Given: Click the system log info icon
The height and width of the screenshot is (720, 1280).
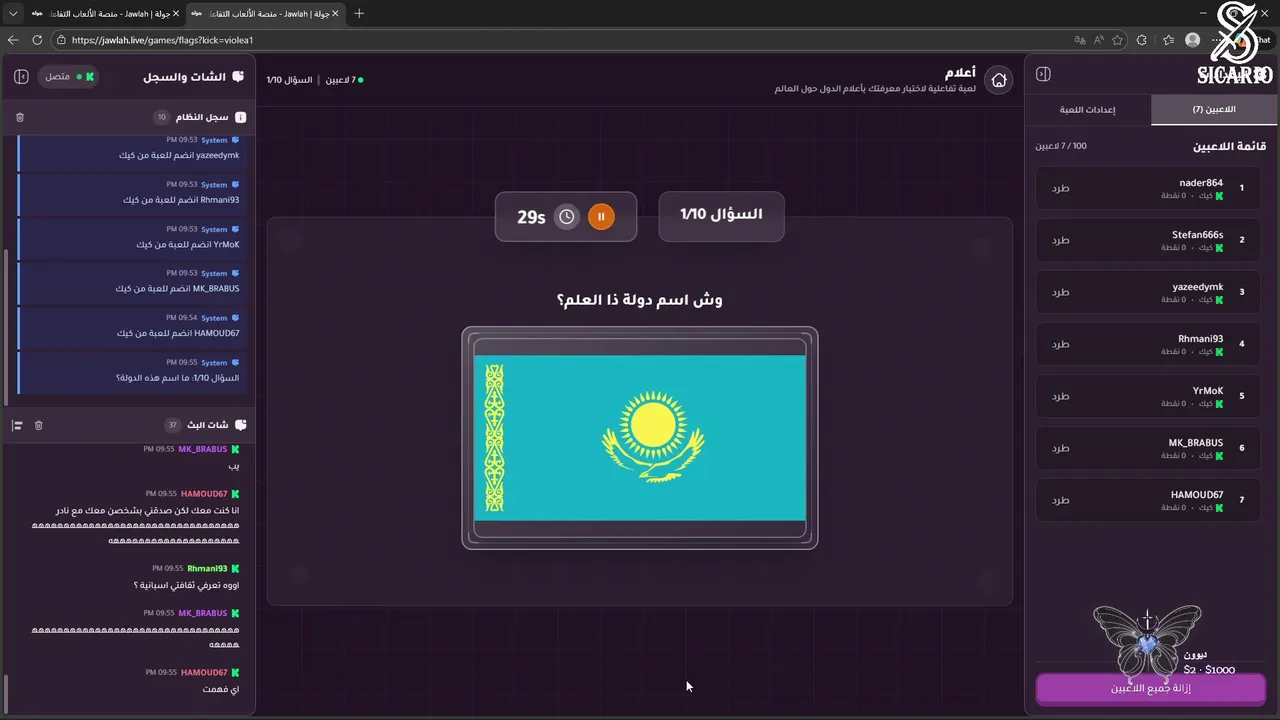Looking at the screenshot, I should 240,117.
